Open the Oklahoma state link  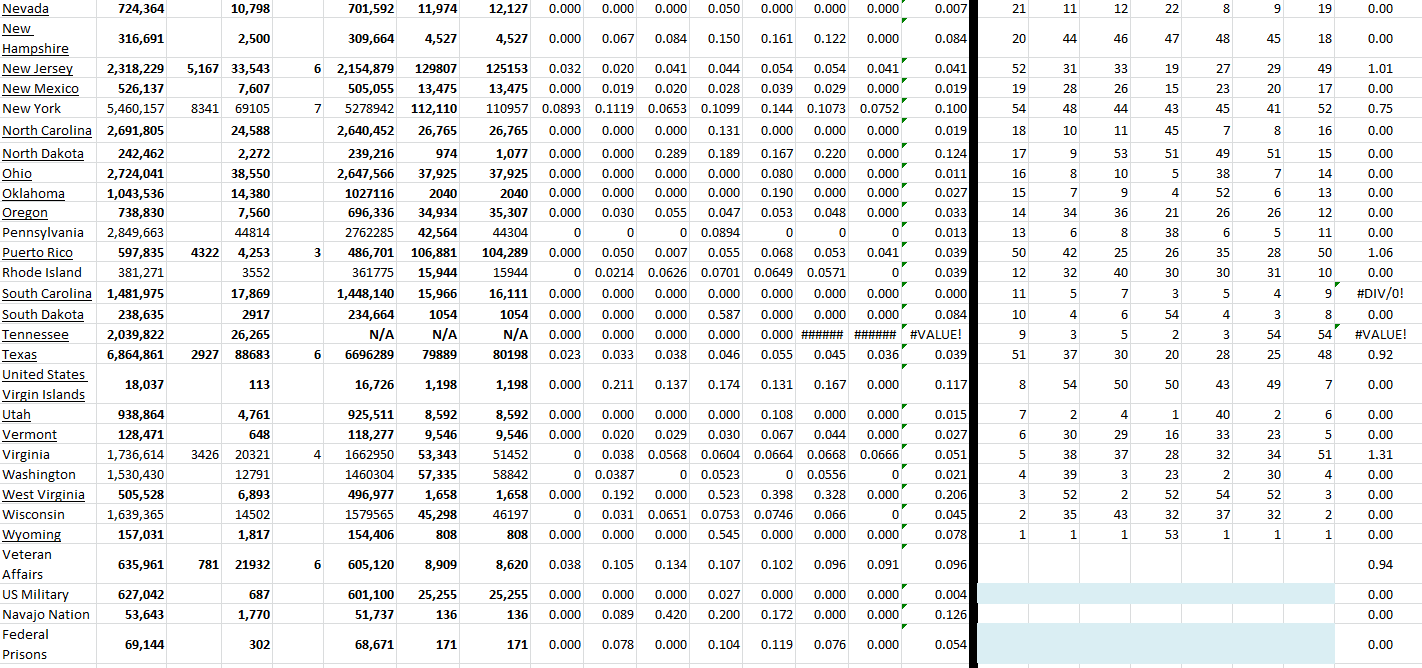(x=33, y=194)
